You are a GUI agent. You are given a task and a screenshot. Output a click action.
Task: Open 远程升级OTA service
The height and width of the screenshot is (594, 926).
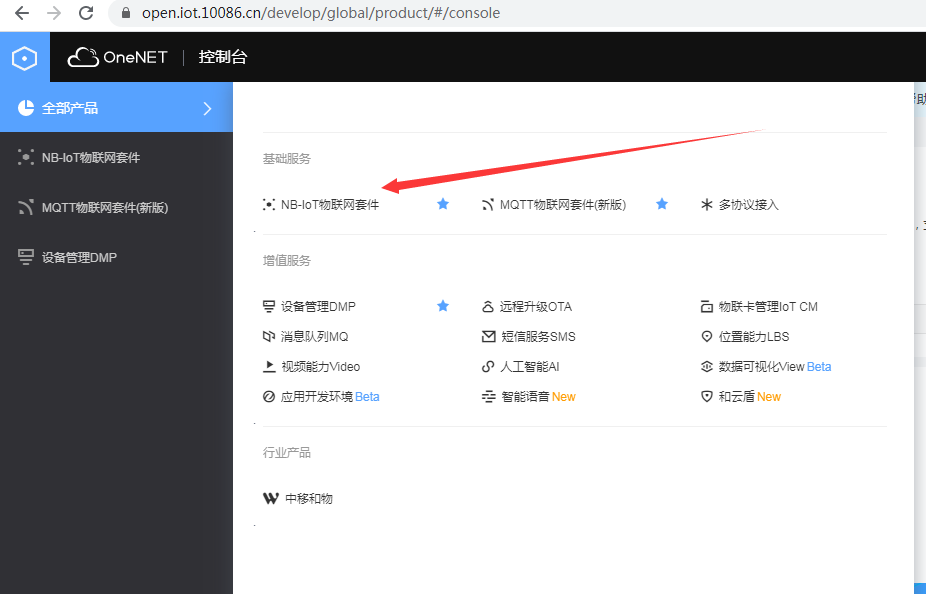pos(536,306)
